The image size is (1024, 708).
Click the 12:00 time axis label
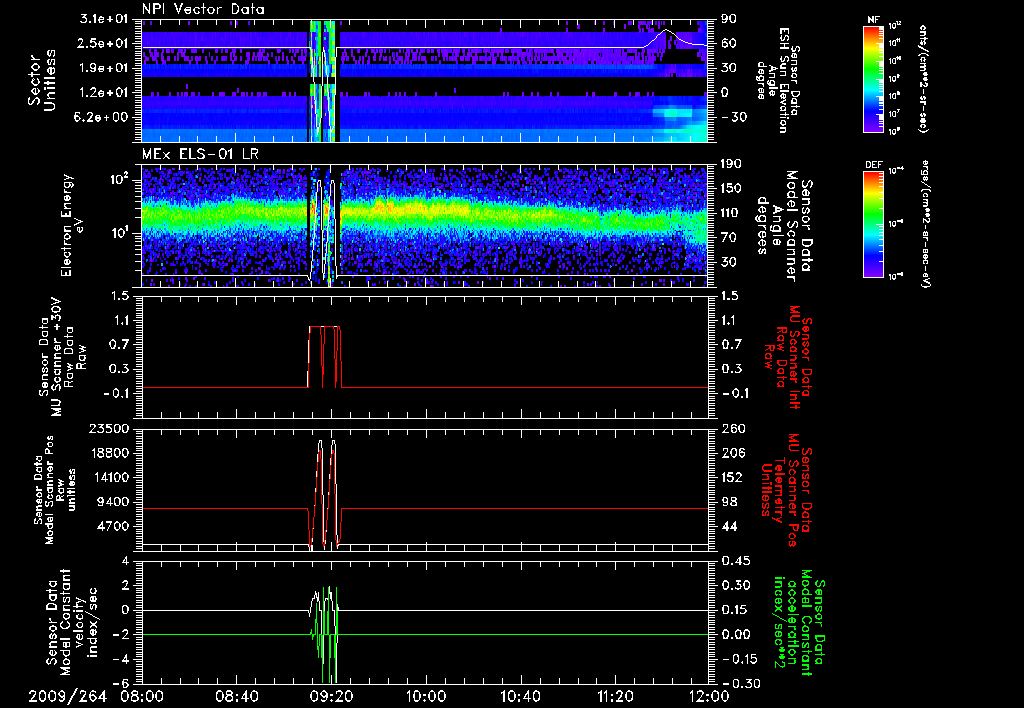(x=708, y=696)
